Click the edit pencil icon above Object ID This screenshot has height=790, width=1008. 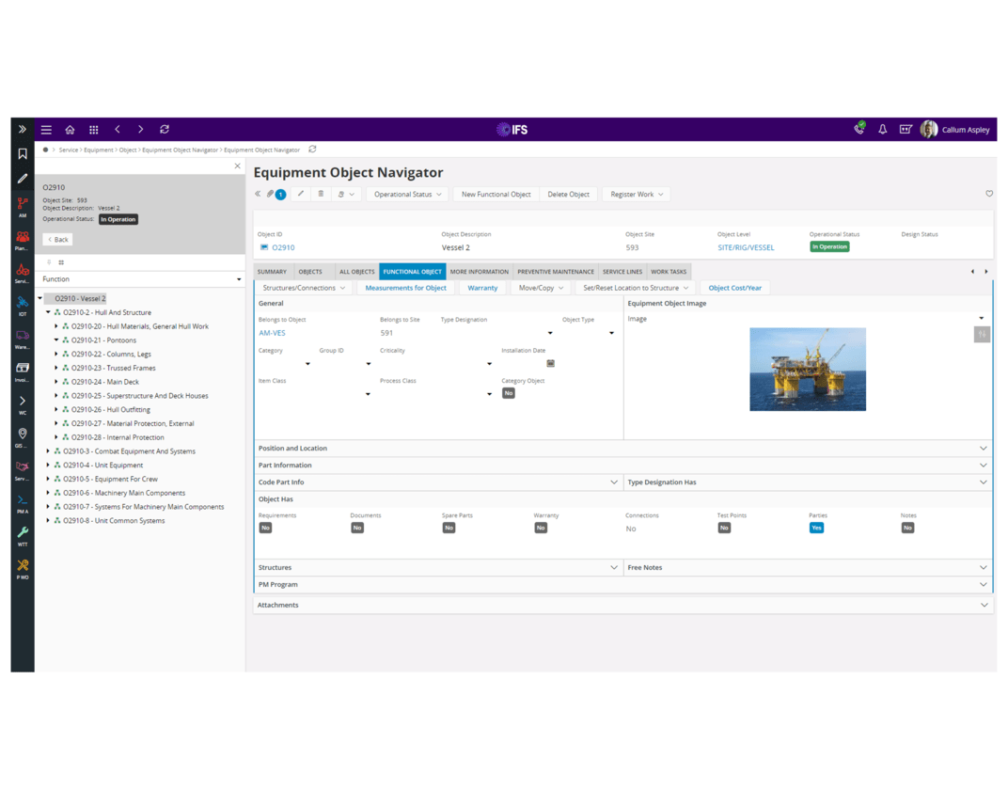pyautogui.click(x=300, y=193)
